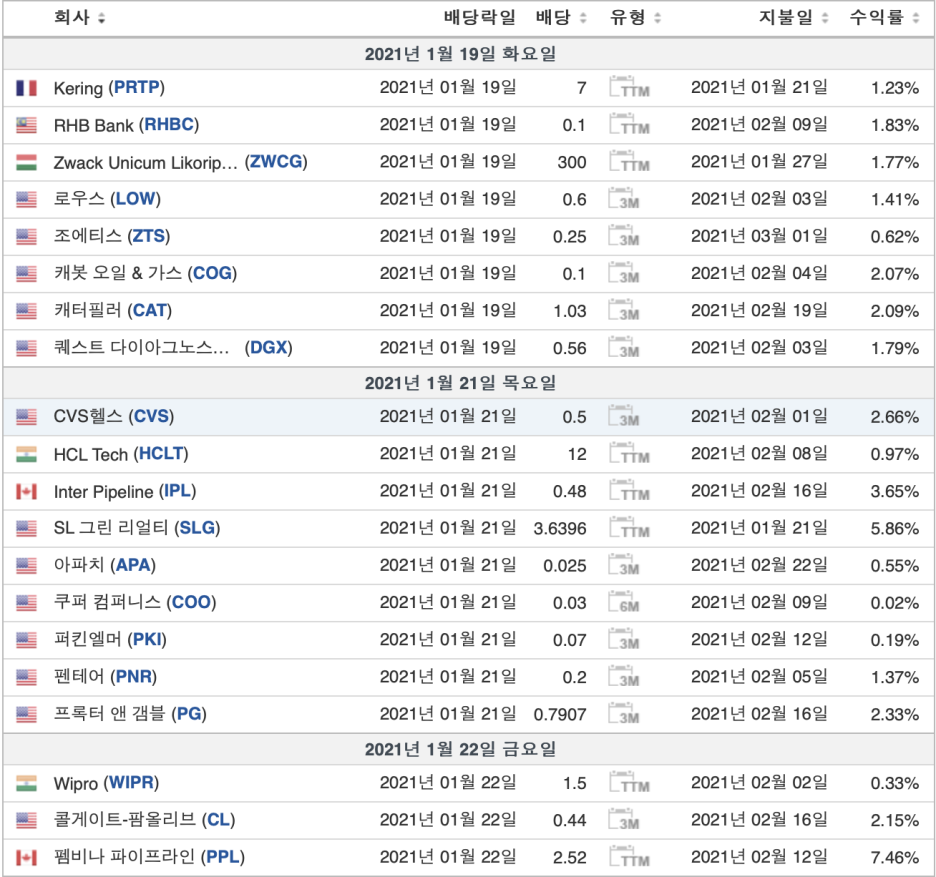
Task: Open the LOW ticker link
Action: [136, 199]
